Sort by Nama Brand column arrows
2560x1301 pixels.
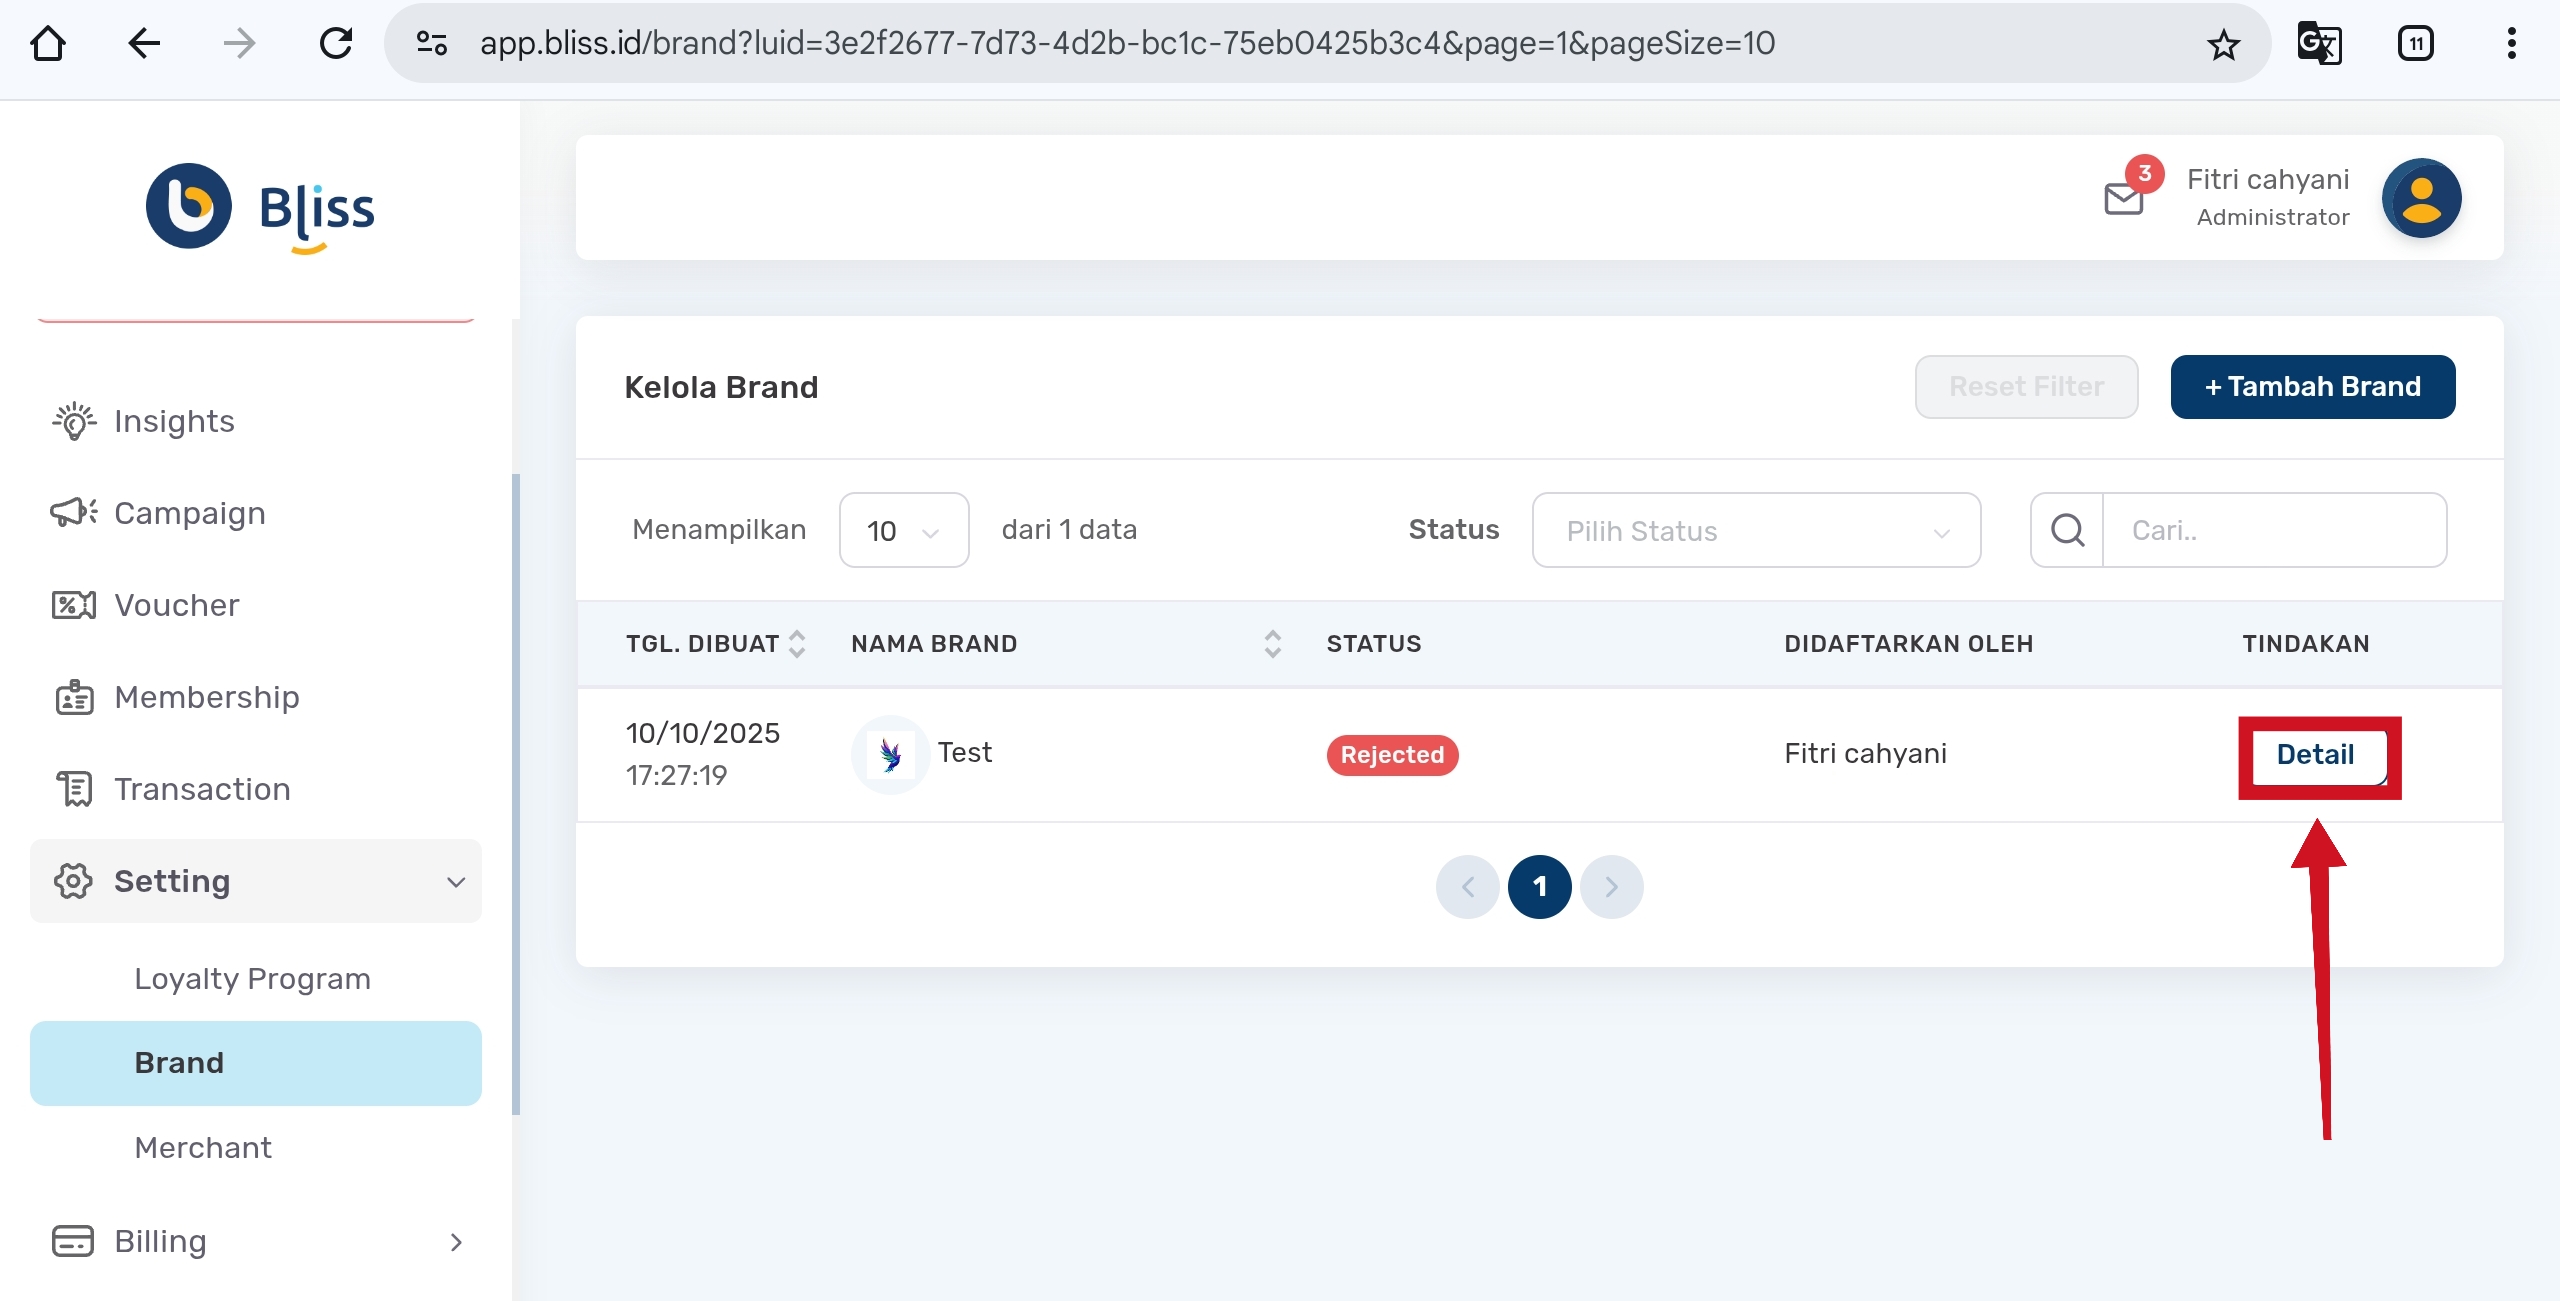point(1272,644)
